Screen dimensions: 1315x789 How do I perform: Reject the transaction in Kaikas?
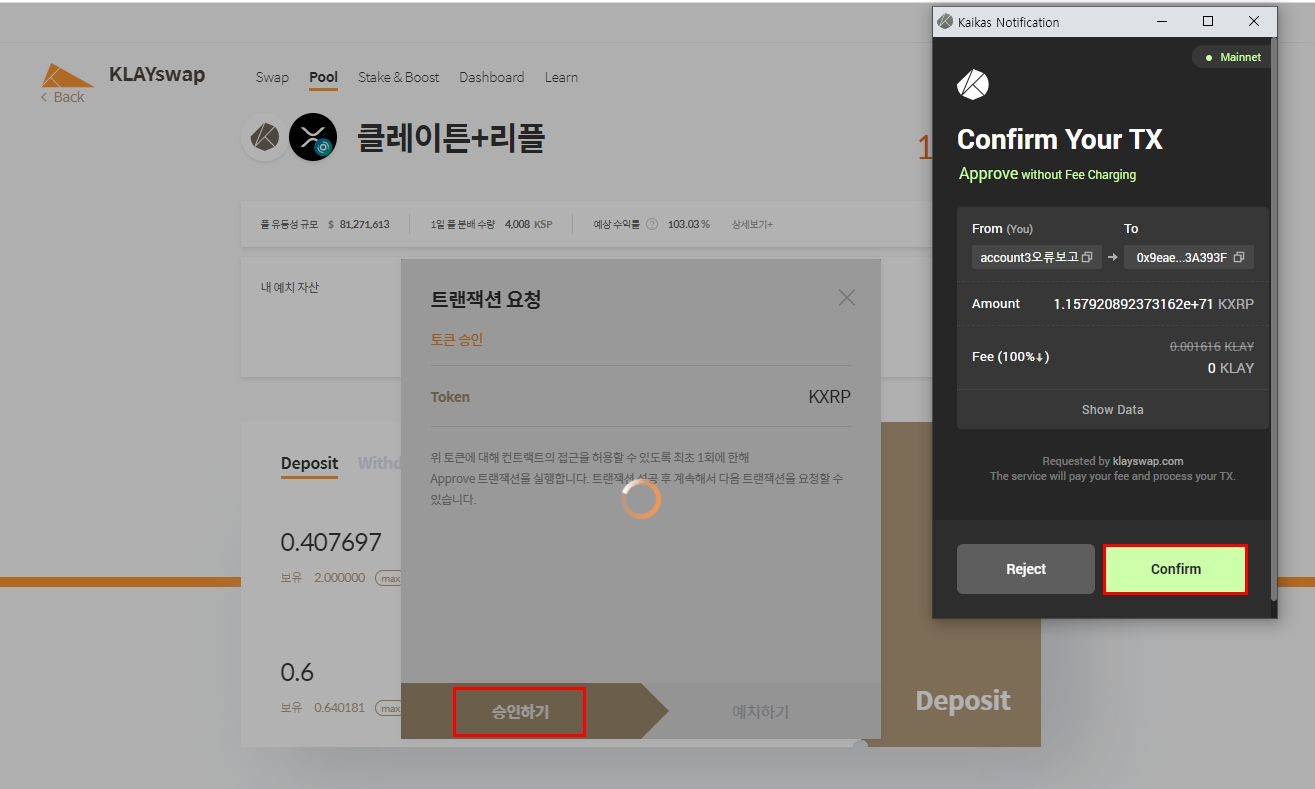[1025, 569]
